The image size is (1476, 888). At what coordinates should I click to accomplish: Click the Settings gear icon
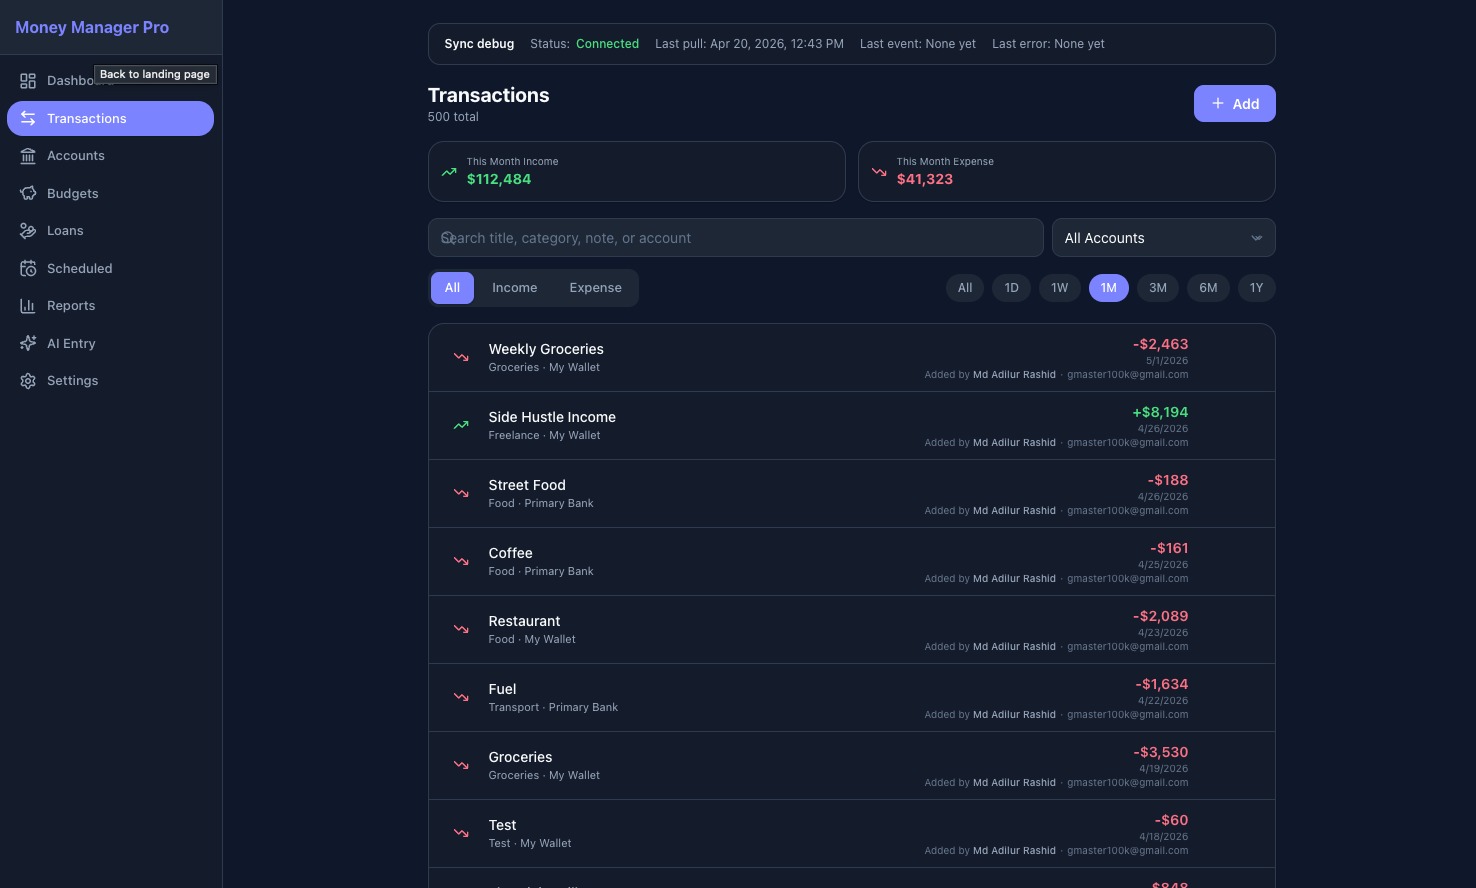(28, 380)
